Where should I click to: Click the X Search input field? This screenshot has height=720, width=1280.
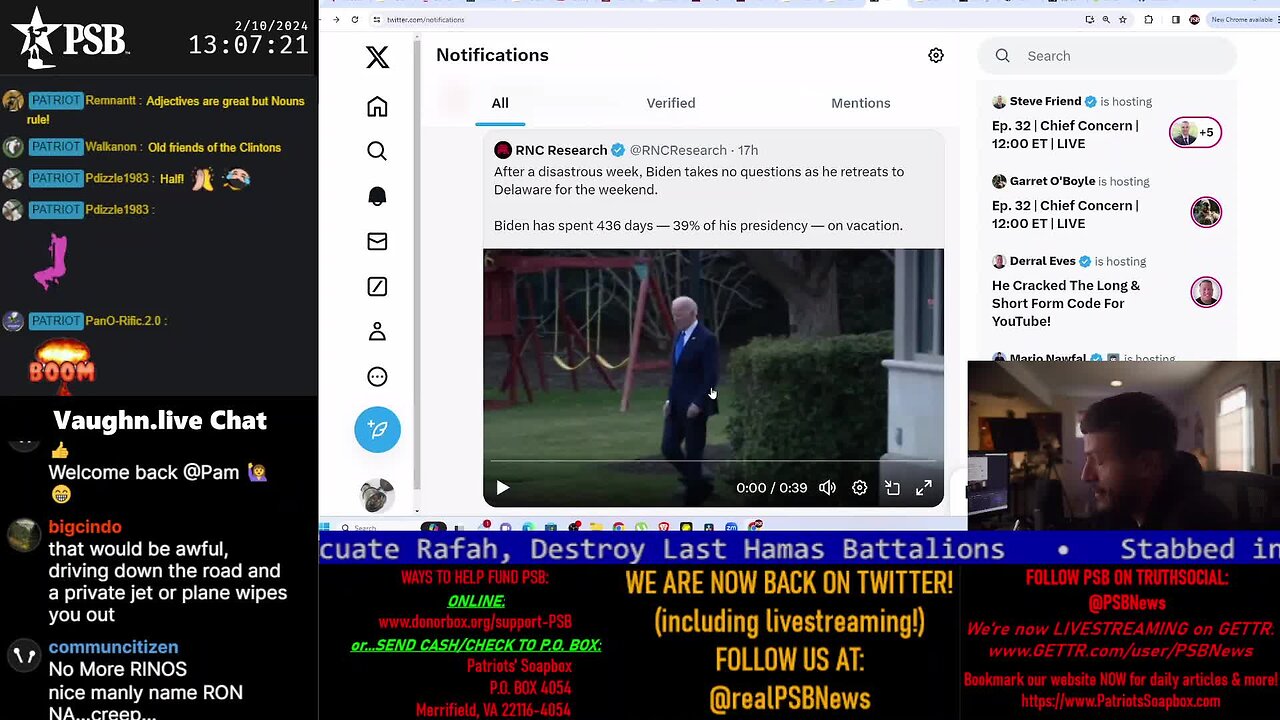pos(1107,56)
